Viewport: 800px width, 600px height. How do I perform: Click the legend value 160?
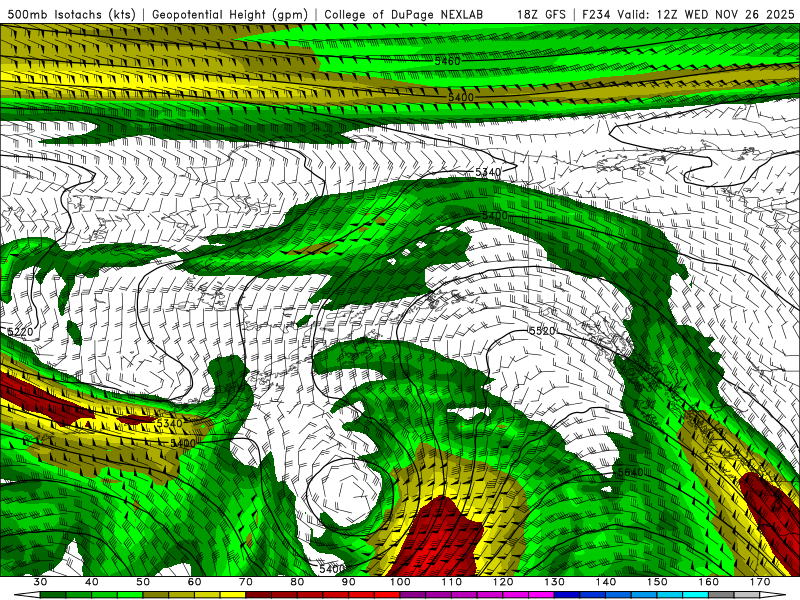click(x=709, y=582)
